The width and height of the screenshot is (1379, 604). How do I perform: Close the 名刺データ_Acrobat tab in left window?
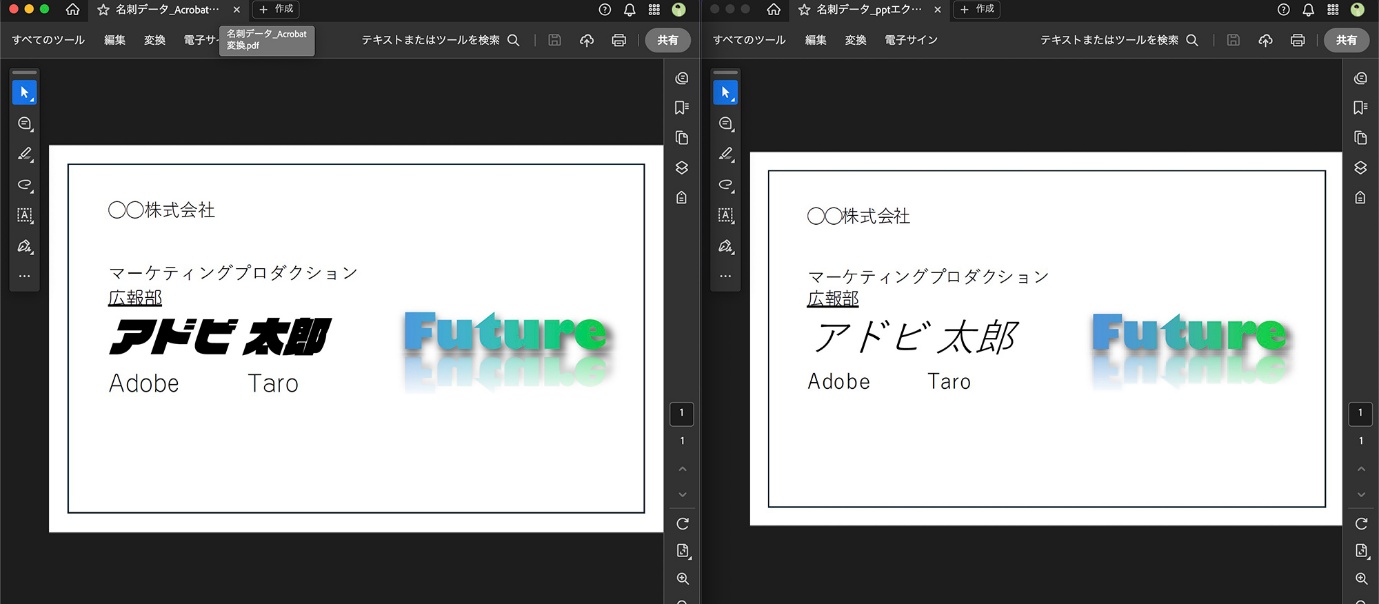pyautogui.click(x=236, y=9)
